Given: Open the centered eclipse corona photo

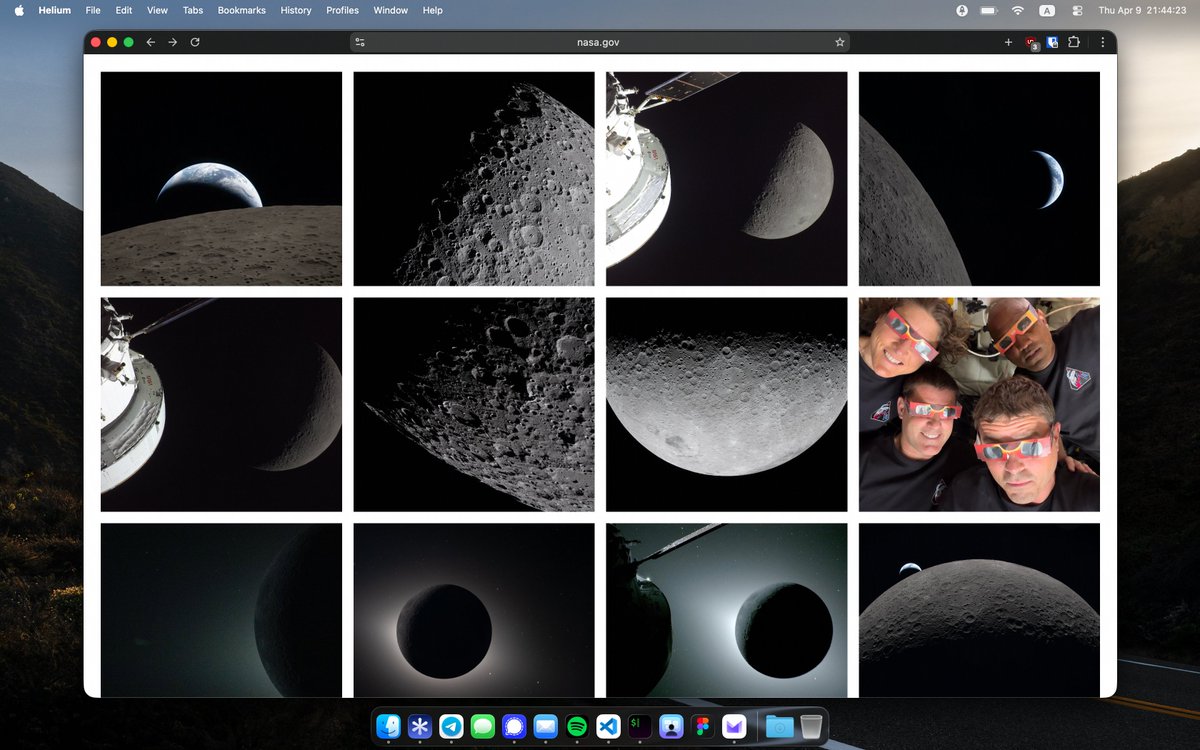Looking at the screenshot, I should (474, 610).
